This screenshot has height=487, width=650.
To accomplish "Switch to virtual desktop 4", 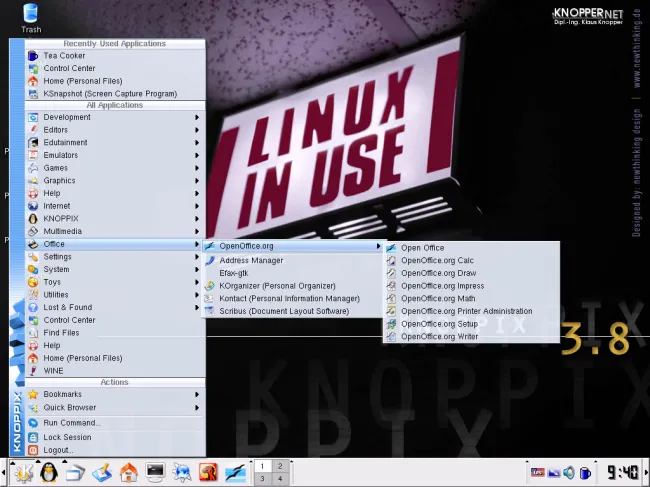I will [280, 479].
